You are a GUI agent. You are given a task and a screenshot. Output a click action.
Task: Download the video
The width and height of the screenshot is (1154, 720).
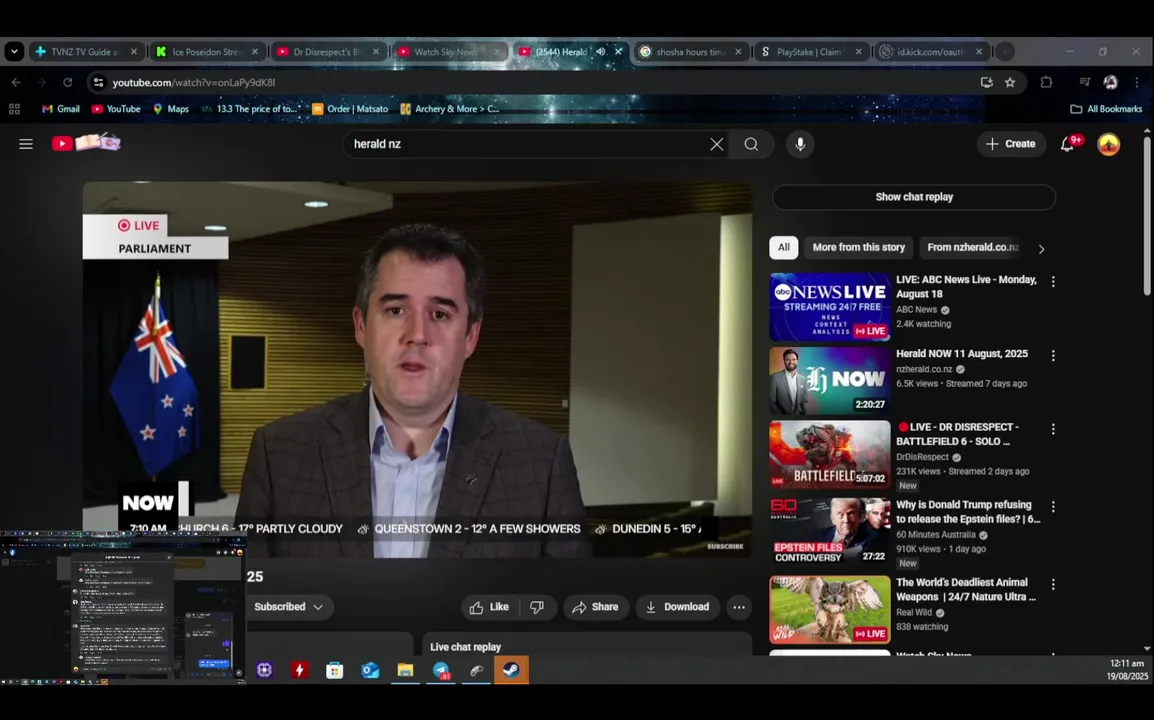[x=677, y=607]
